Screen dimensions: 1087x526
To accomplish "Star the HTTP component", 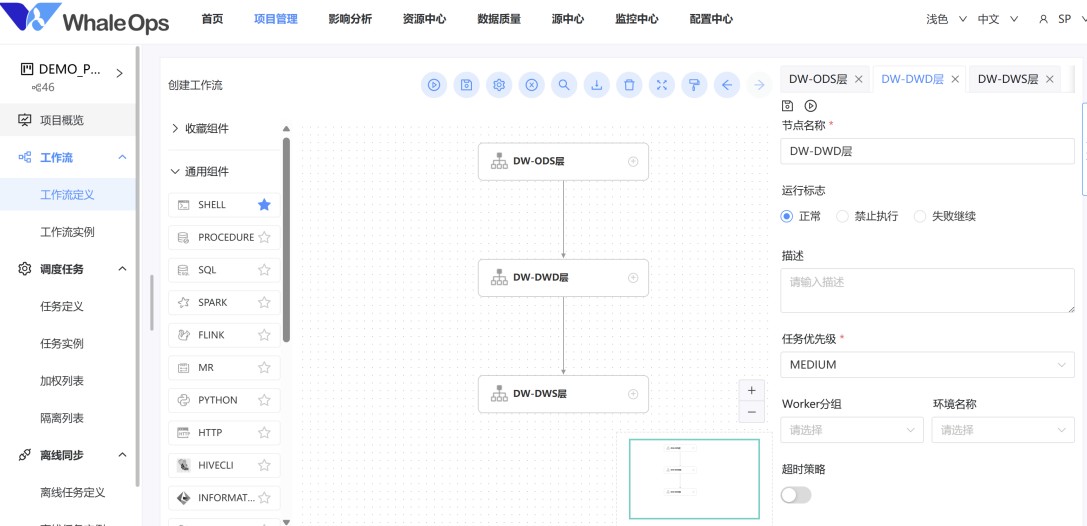I will pyautogui.click(x=264, y=432).
